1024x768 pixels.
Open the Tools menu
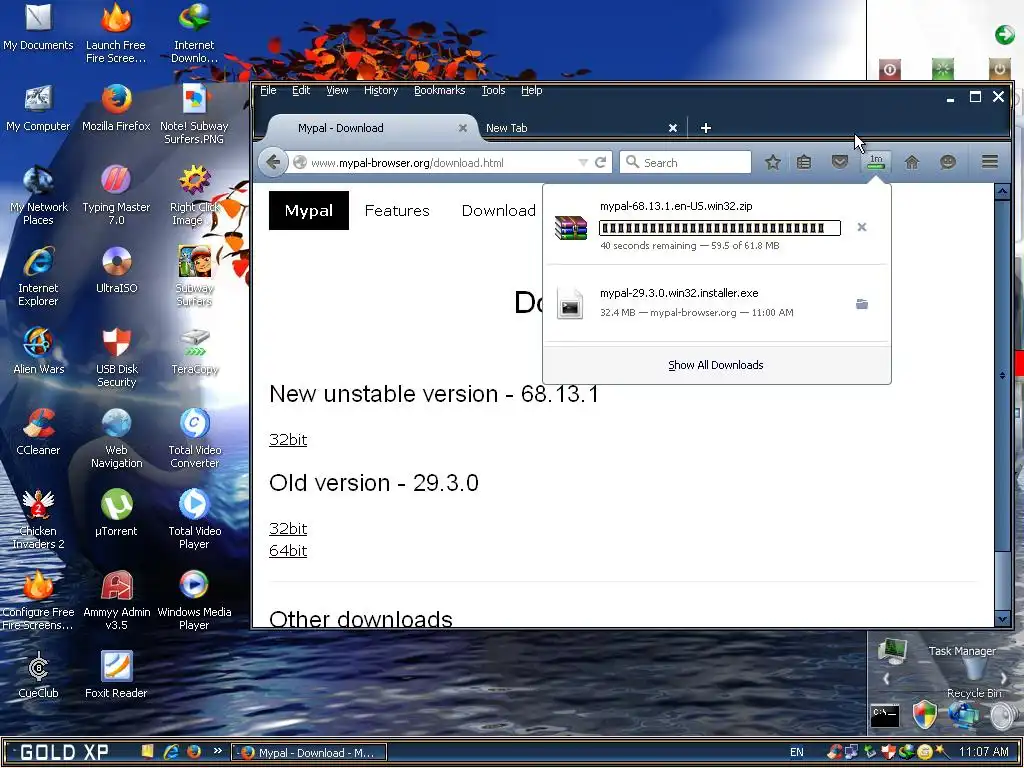coord(493,90)
